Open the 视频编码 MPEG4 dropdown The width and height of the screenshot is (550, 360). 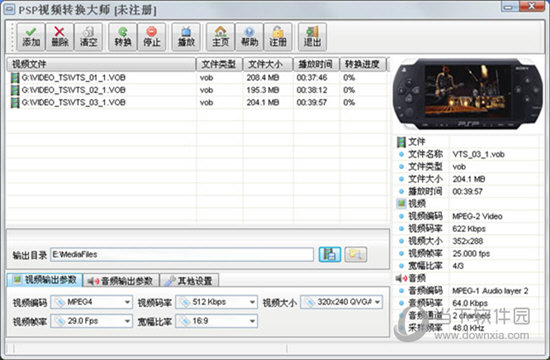91,302
